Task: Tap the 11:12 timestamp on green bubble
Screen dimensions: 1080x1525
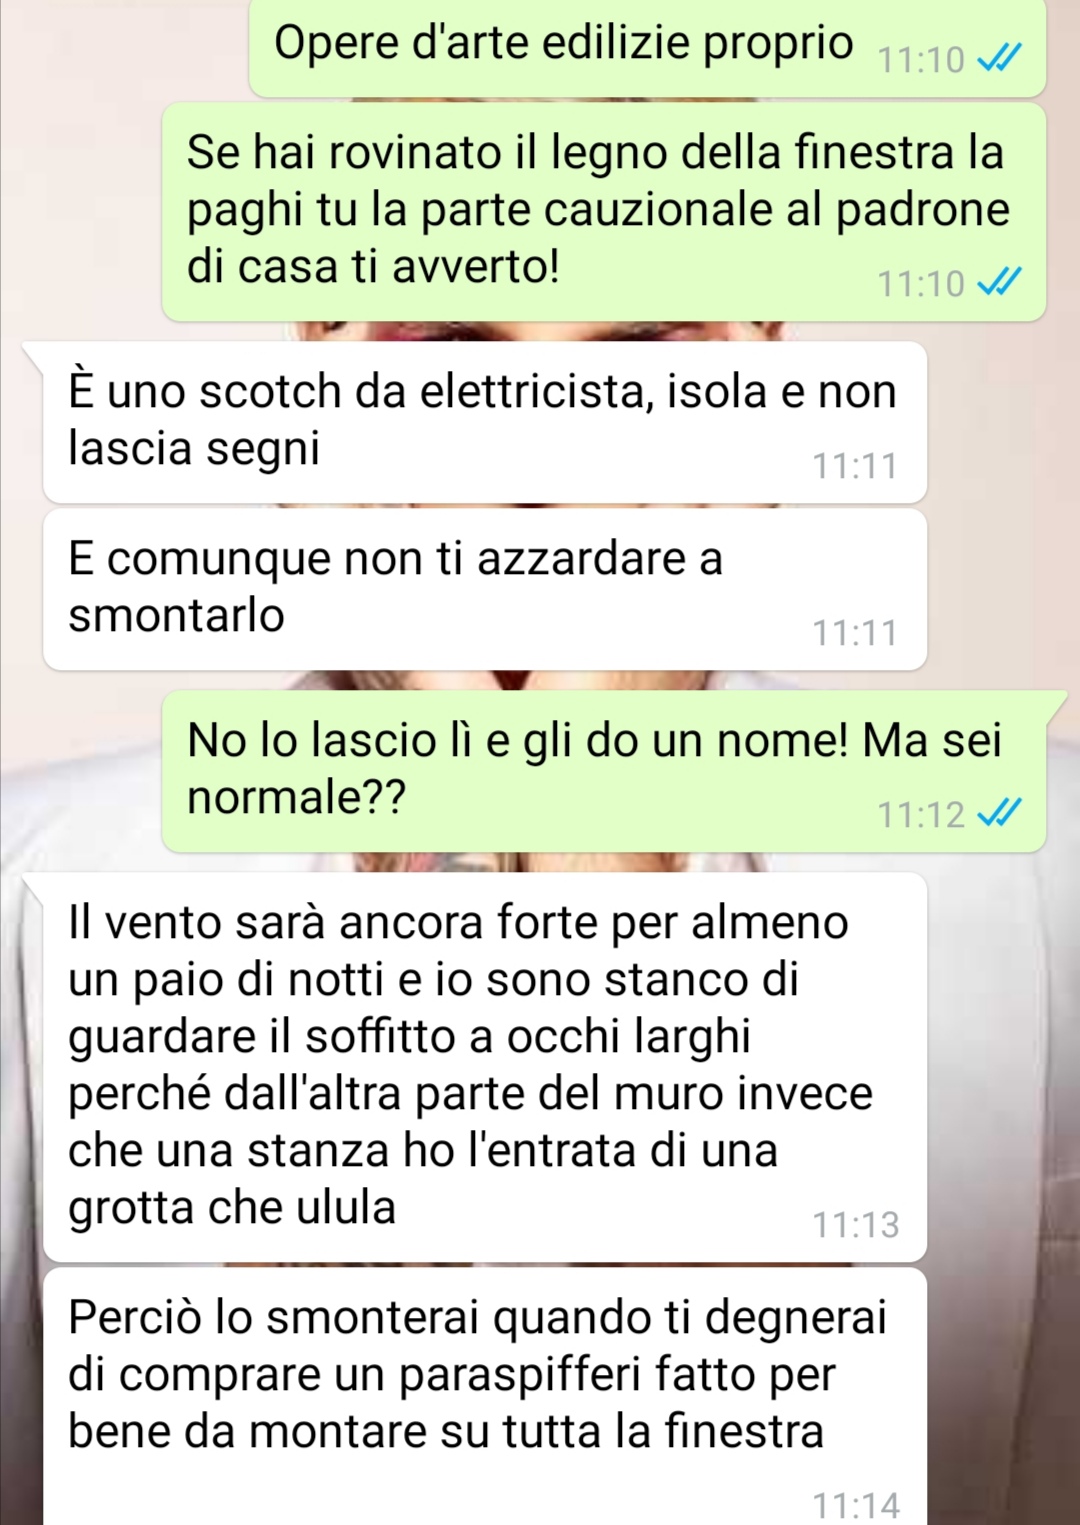Action: [x=921, y=814]
